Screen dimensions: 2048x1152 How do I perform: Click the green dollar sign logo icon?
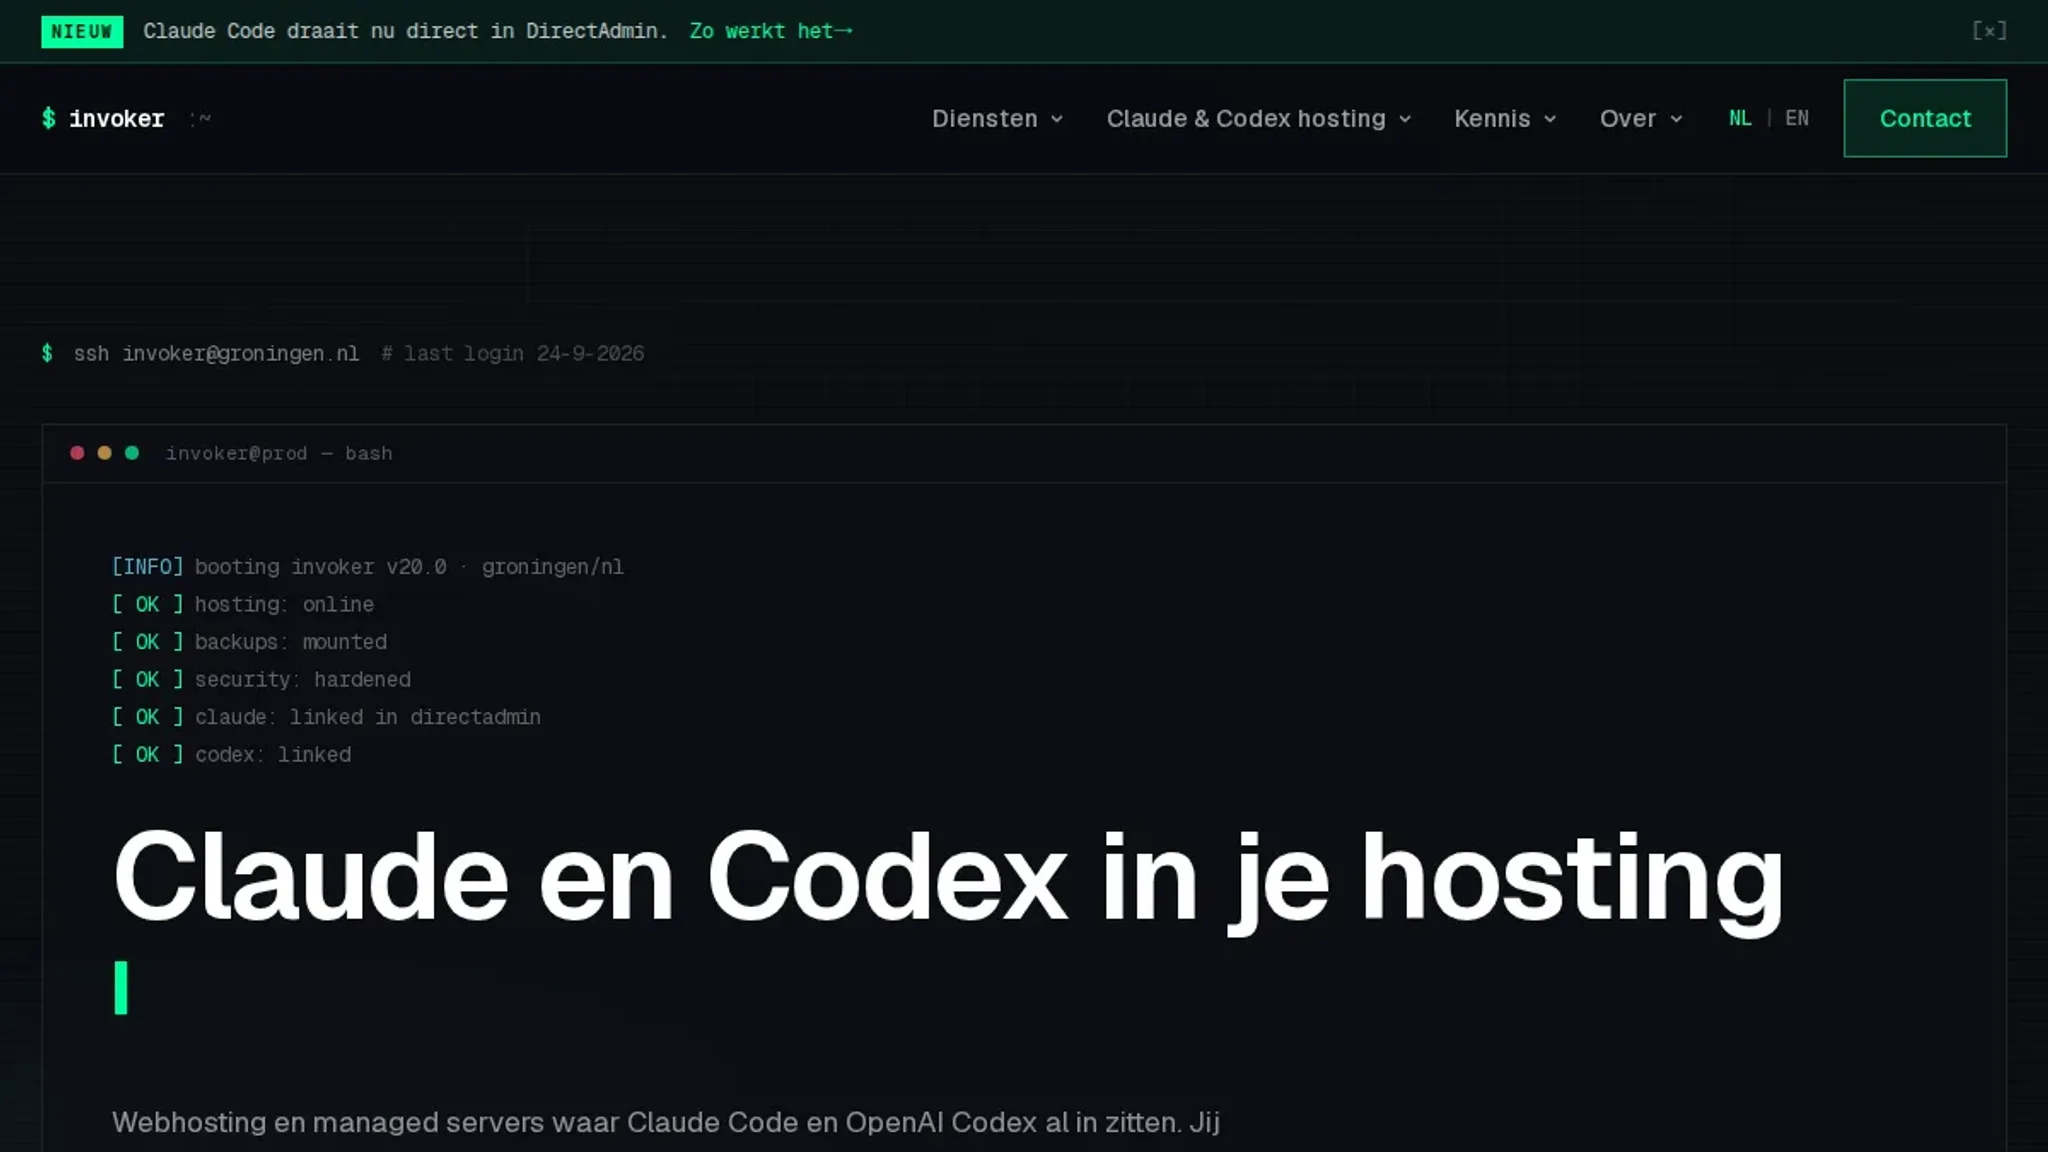click(48, 118)
